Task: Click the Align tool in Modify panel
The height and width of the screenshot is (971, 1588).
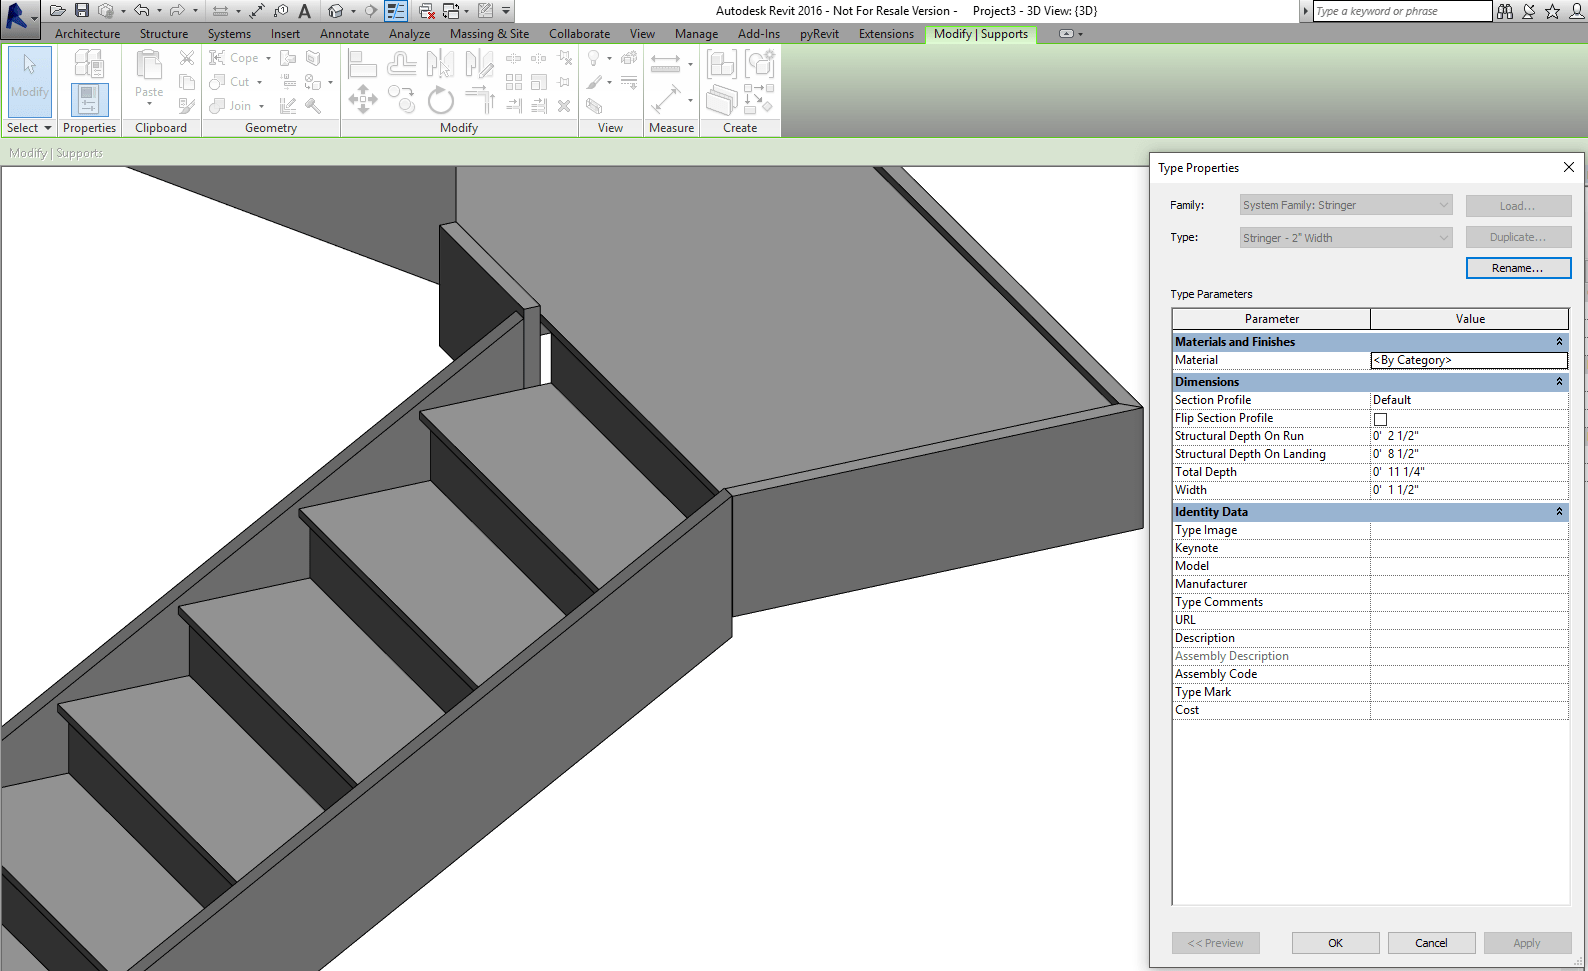Action: [362, 65]
